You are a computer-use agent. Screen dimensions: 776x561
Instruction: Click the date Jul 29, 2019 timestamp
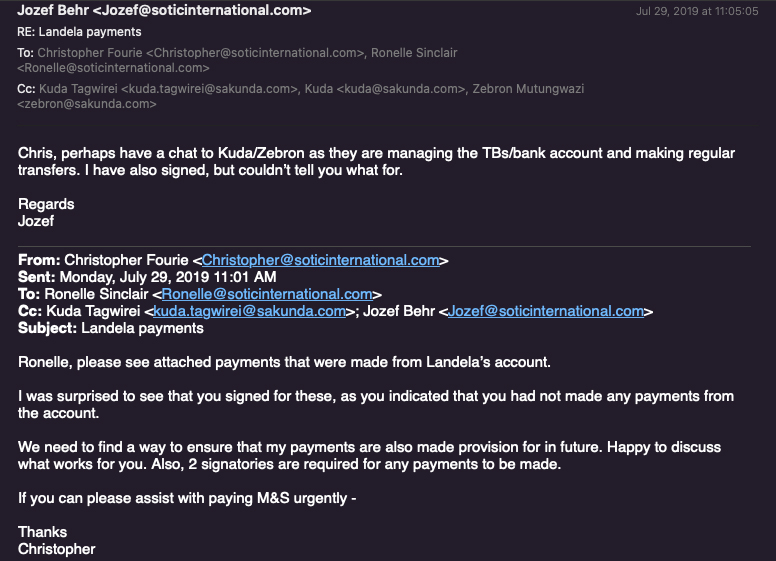pos(697,11)
